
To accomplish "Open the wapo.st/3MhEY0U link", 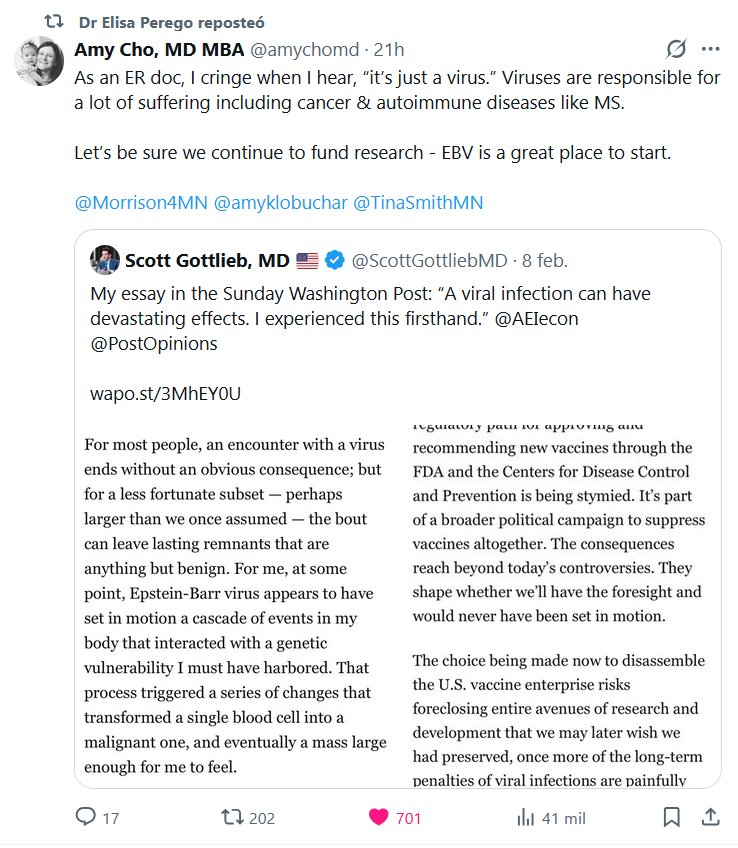I will pyautogui.click(x=165, y=393).
